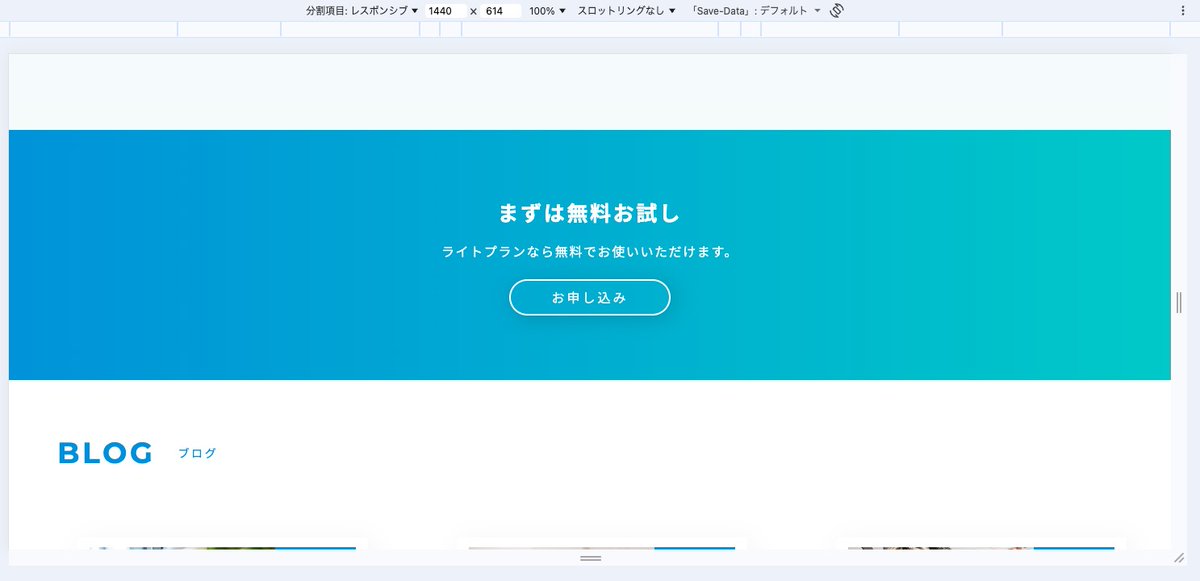Select the viewport height field showing 614
This screenshot has height=581, width=1200.
click(x=495, y=10)
